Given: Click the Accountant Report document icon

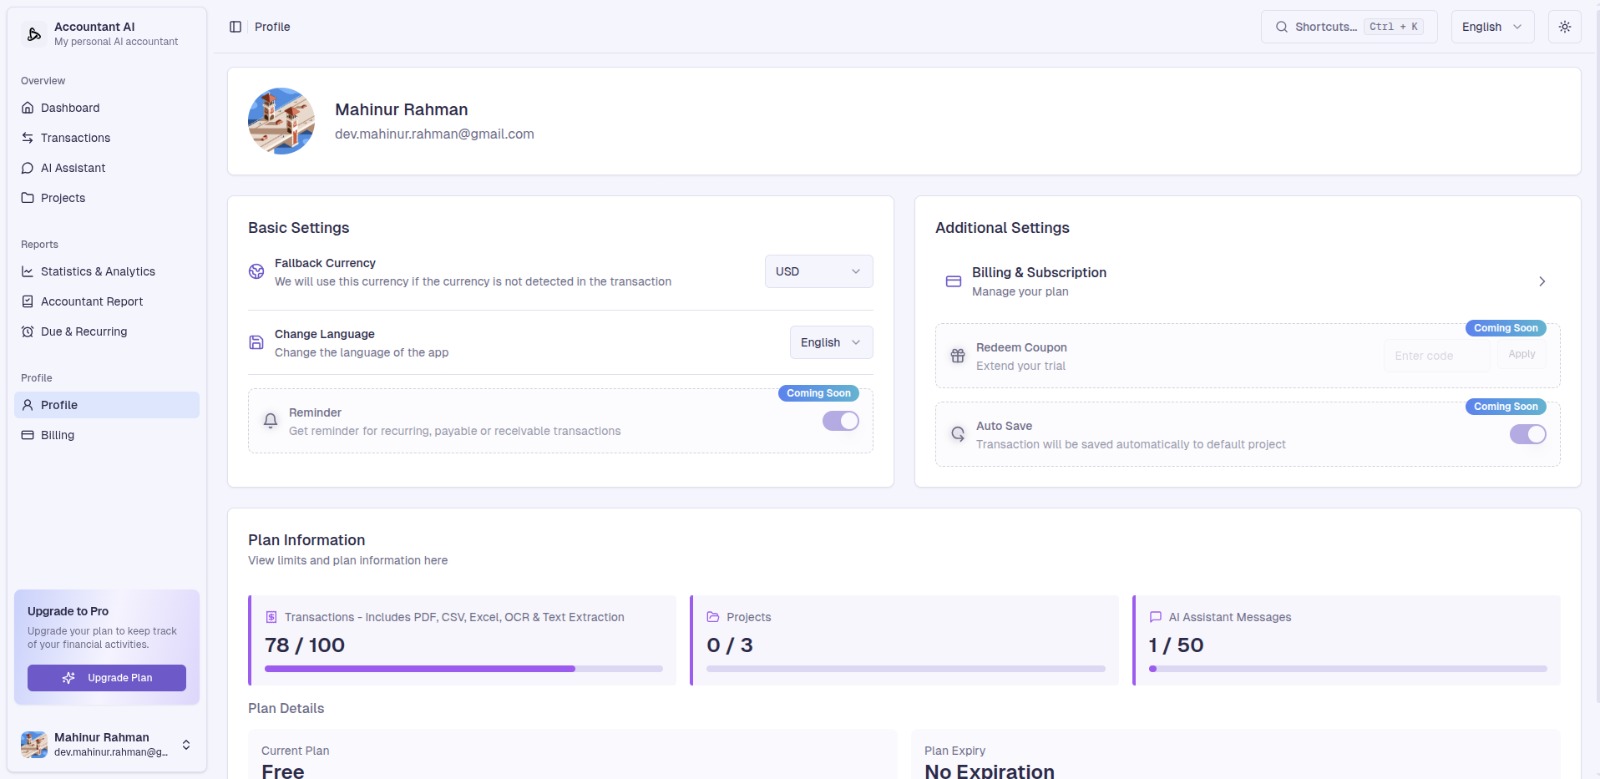Looking at the screenshot, I should 28,302.
